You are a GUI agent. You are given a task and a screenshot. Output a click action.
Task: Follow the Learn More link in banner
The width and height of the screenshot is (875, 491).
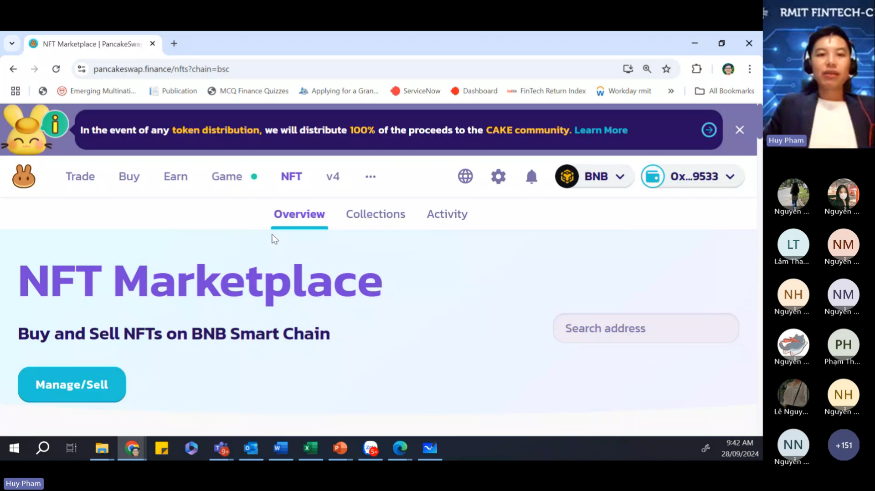(601, 130)
